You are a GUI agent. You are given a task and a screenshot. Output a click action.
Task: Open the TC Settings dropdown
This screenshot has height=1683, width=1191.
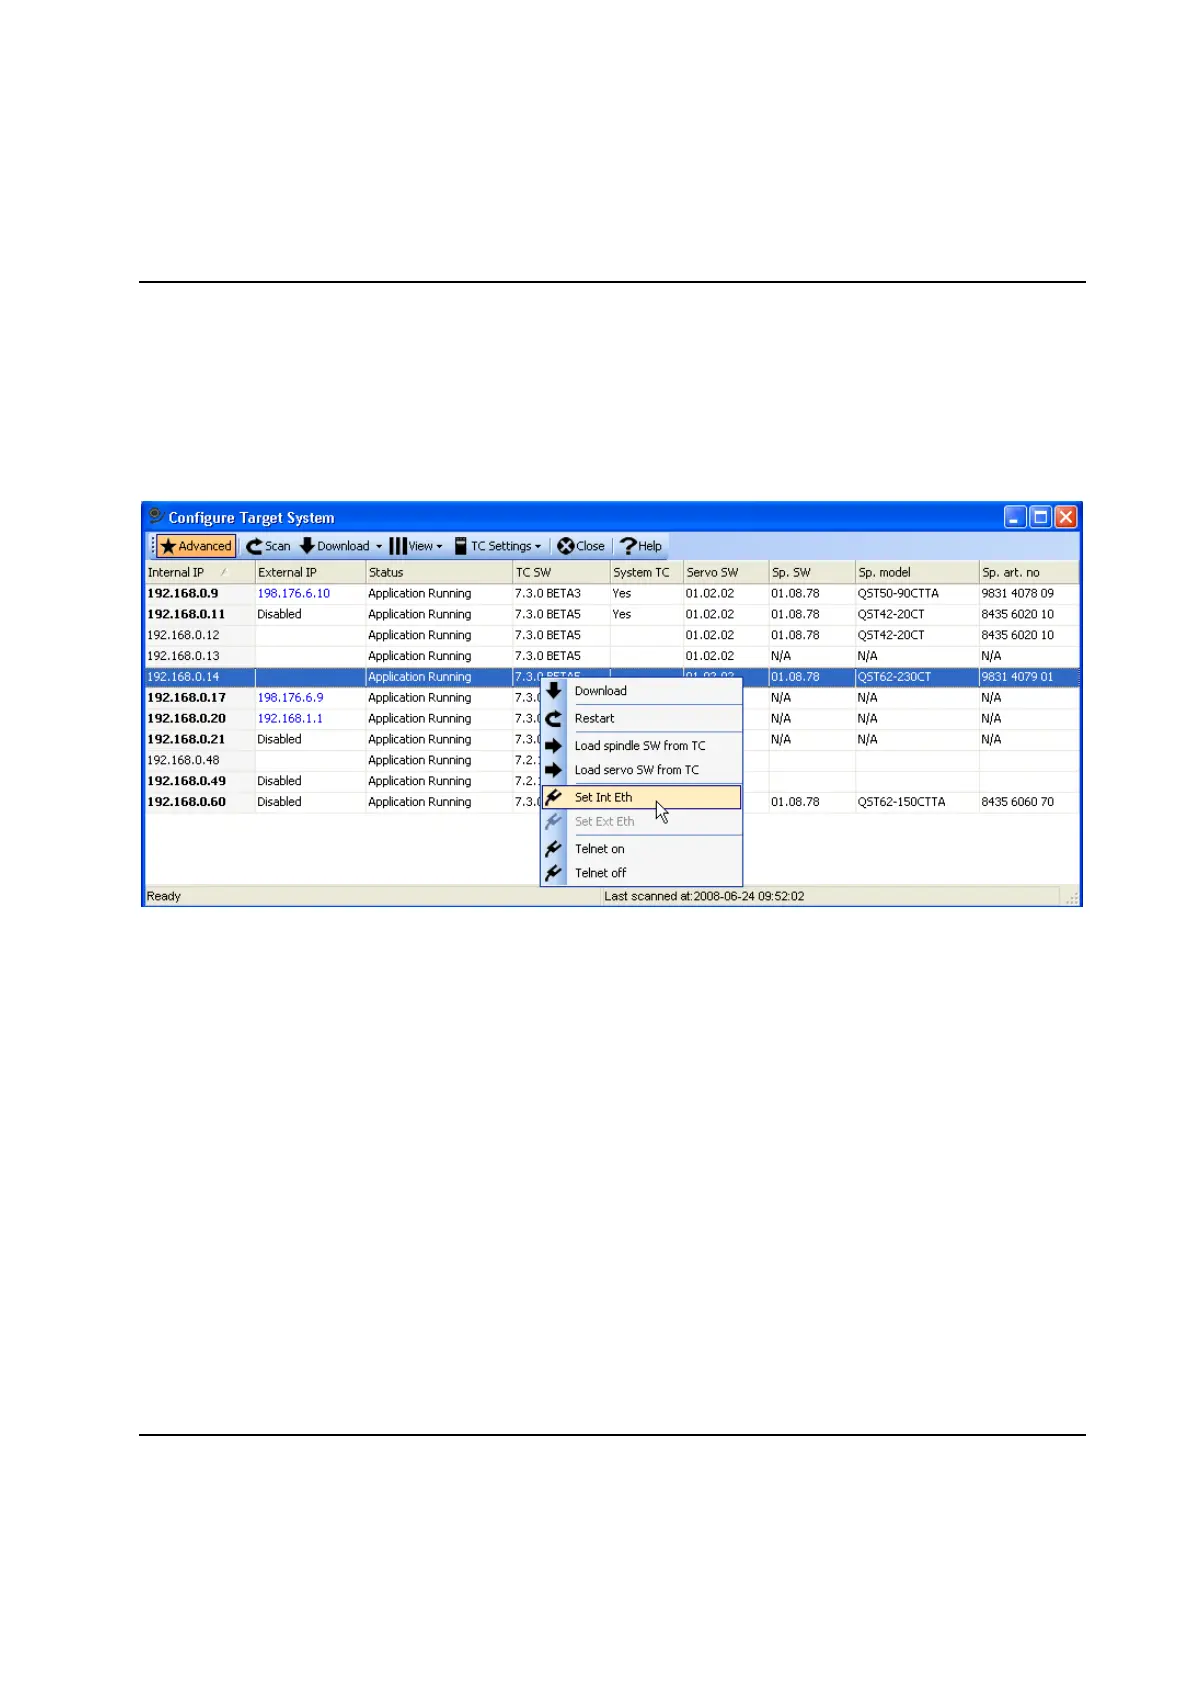[498, 546]
